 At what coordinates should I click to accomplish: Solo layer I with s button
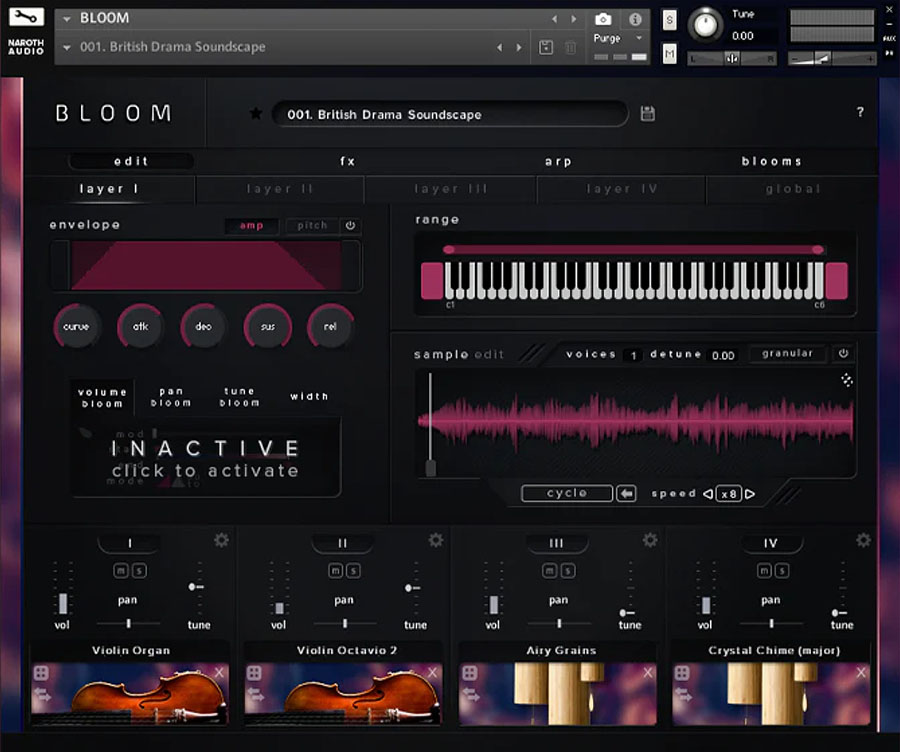click(139, 571)
